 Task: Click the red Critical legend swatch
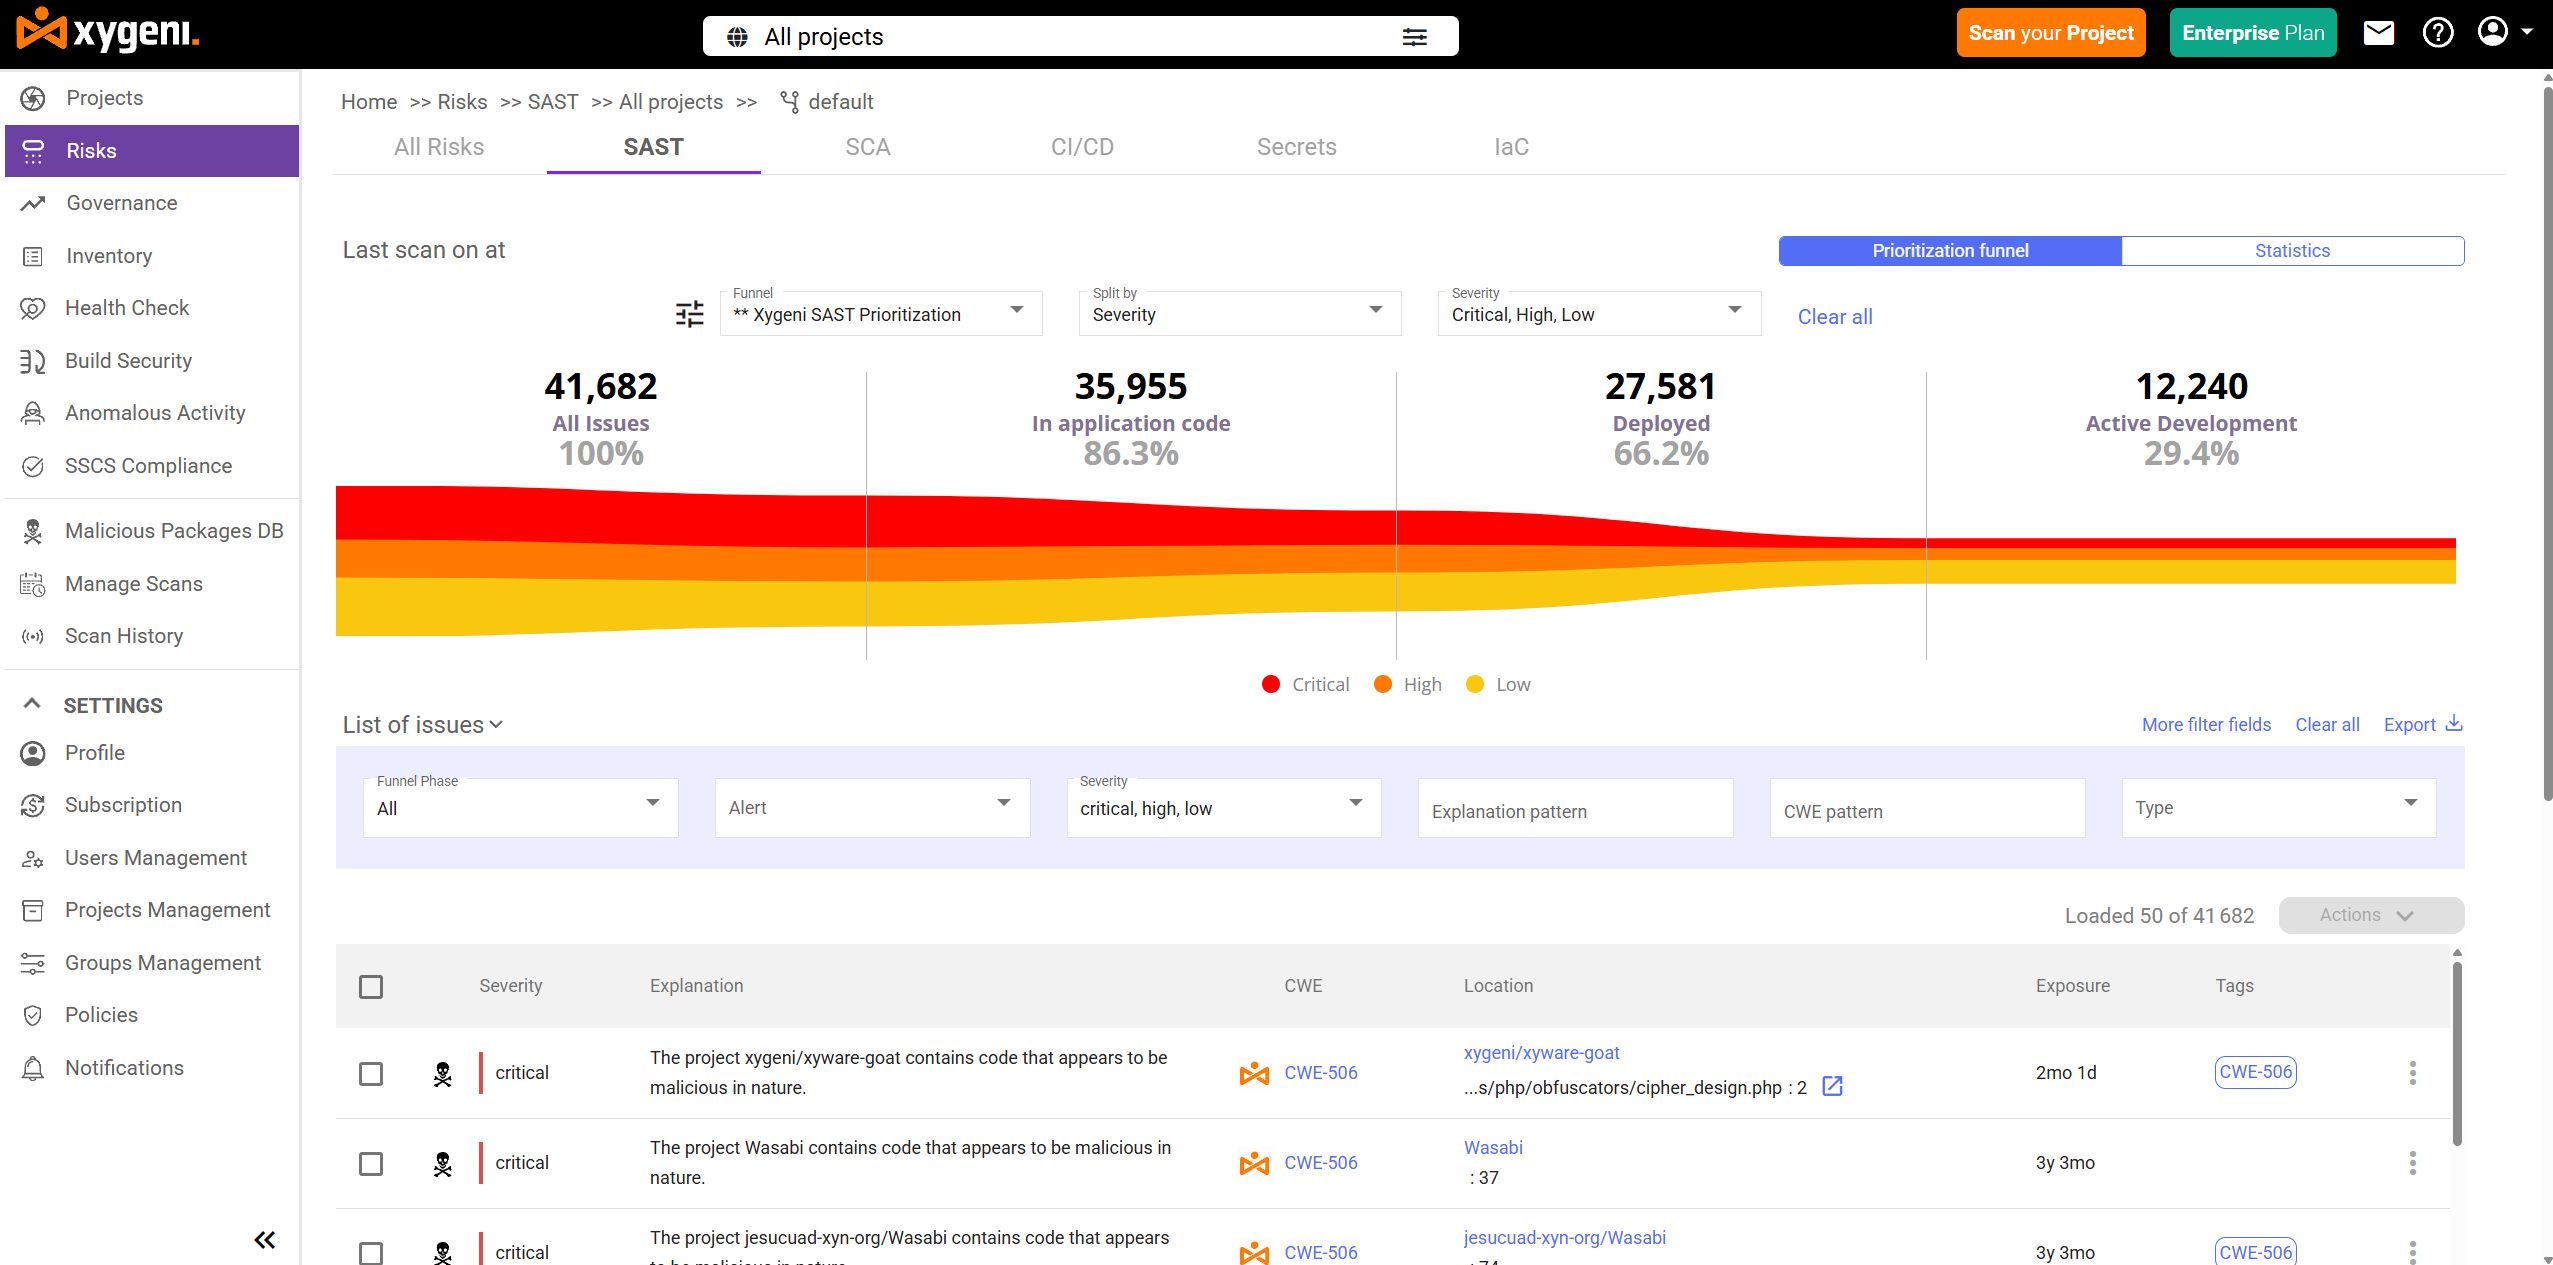(x=1271, y=684)
